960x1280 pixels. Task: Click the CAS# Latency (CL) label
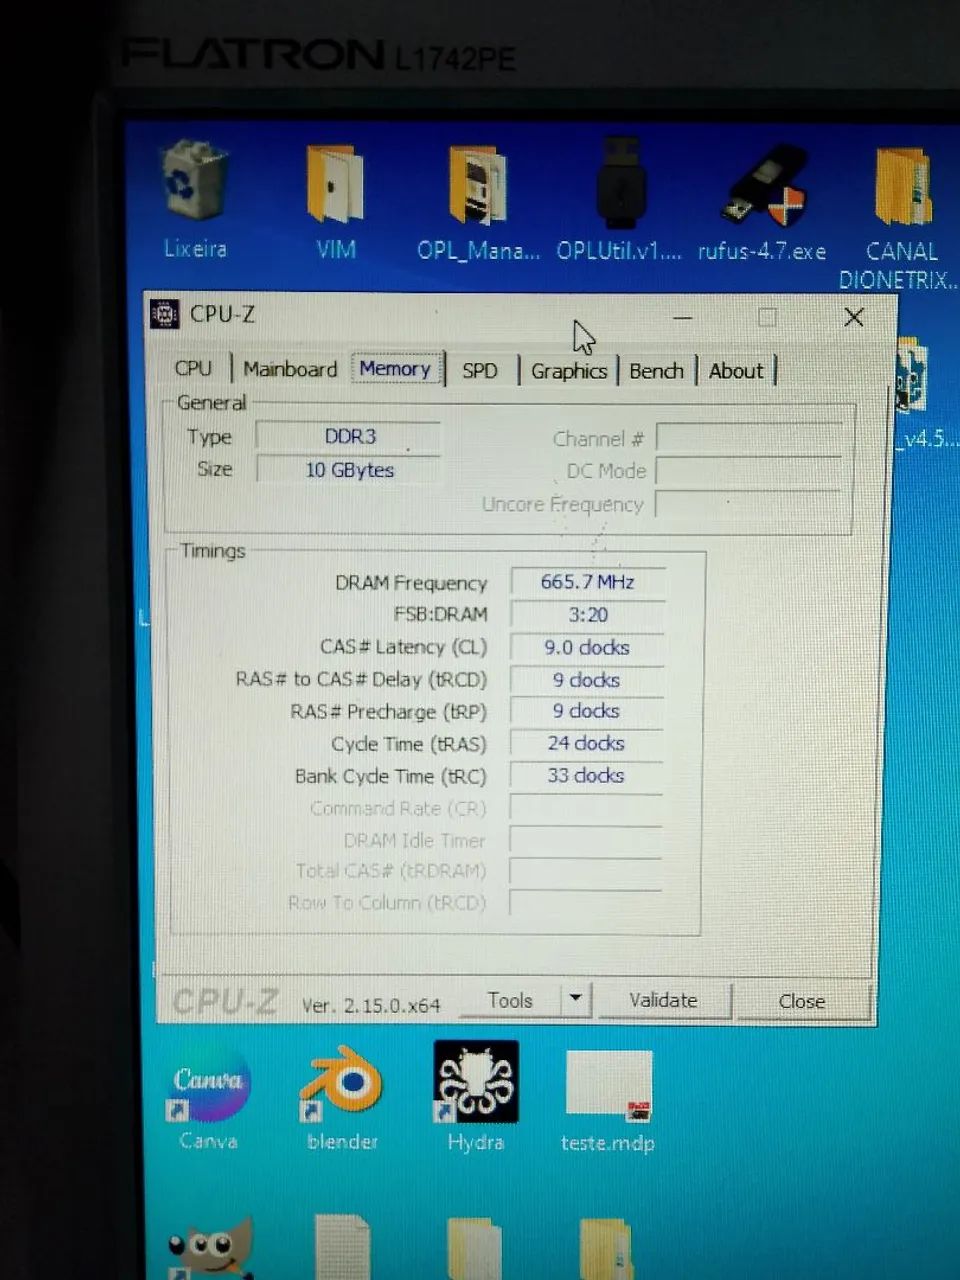point(403,647)
